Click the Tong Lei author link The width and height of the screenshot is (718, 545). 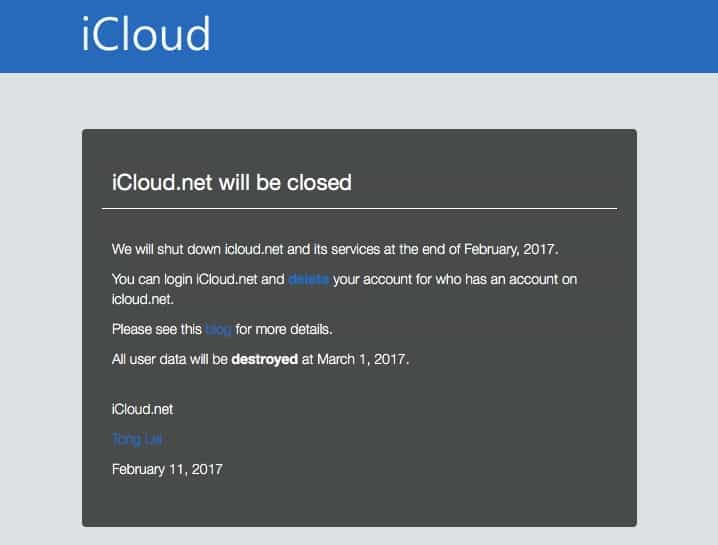click(136, 439)
